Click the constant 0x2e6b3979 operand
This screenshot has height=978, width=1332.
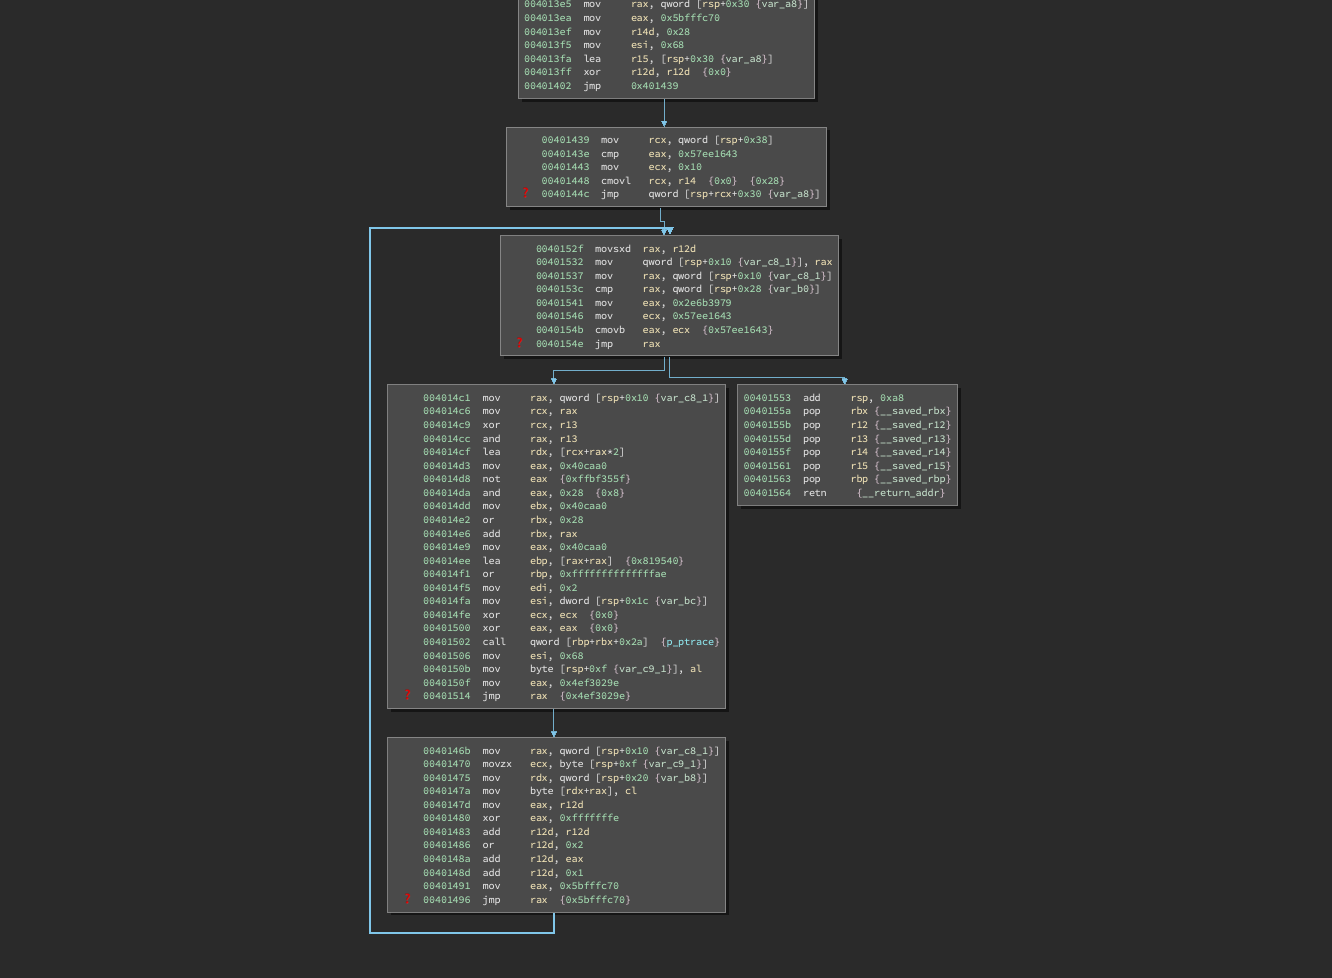tap(701, 303)
